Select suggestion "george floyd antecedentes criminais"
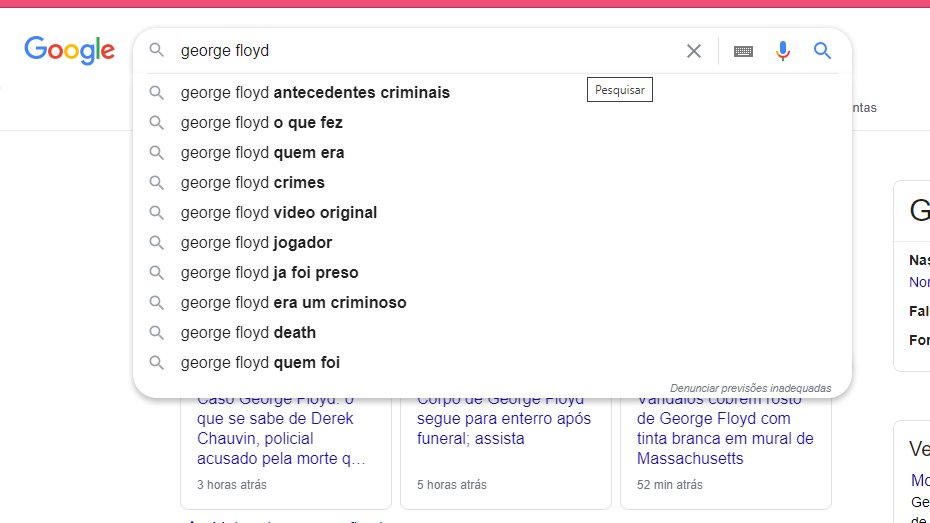930x523 pixels. click(x=492, y=93)
